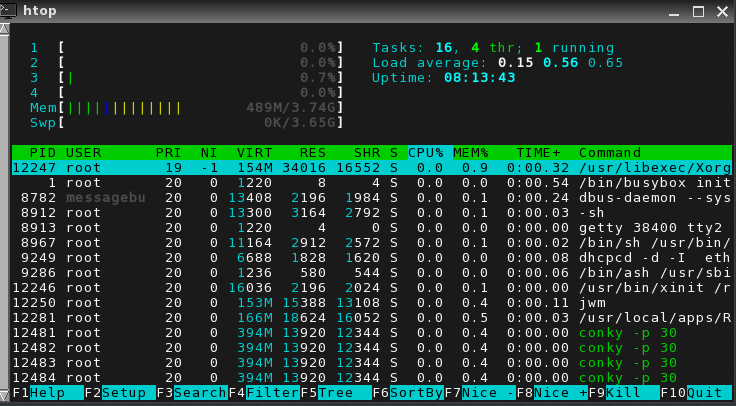Open SortBy in the function bar
The height and width of the screenshot is (406, 736).
[x=417, y=392]
